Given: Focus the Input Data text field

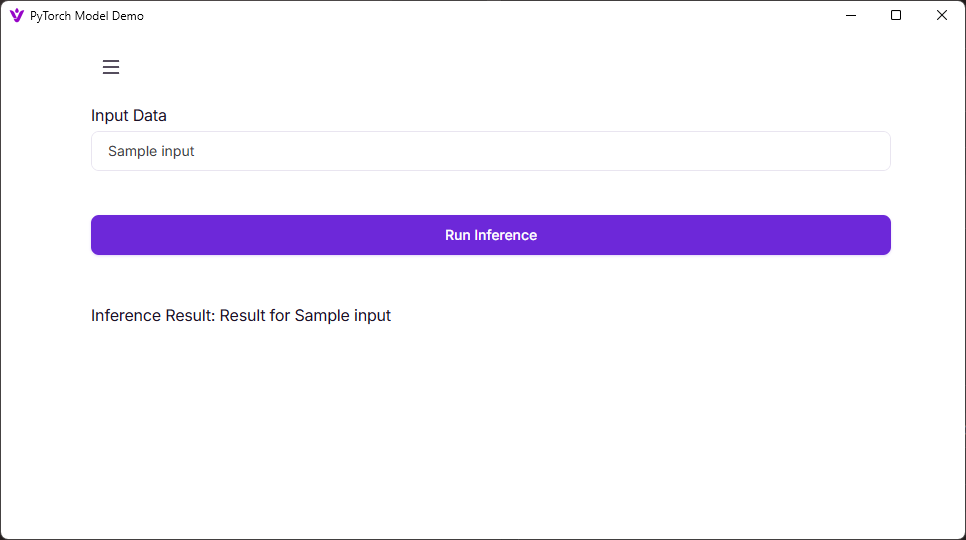Looking at the screenshot, I should click(490, 151).
